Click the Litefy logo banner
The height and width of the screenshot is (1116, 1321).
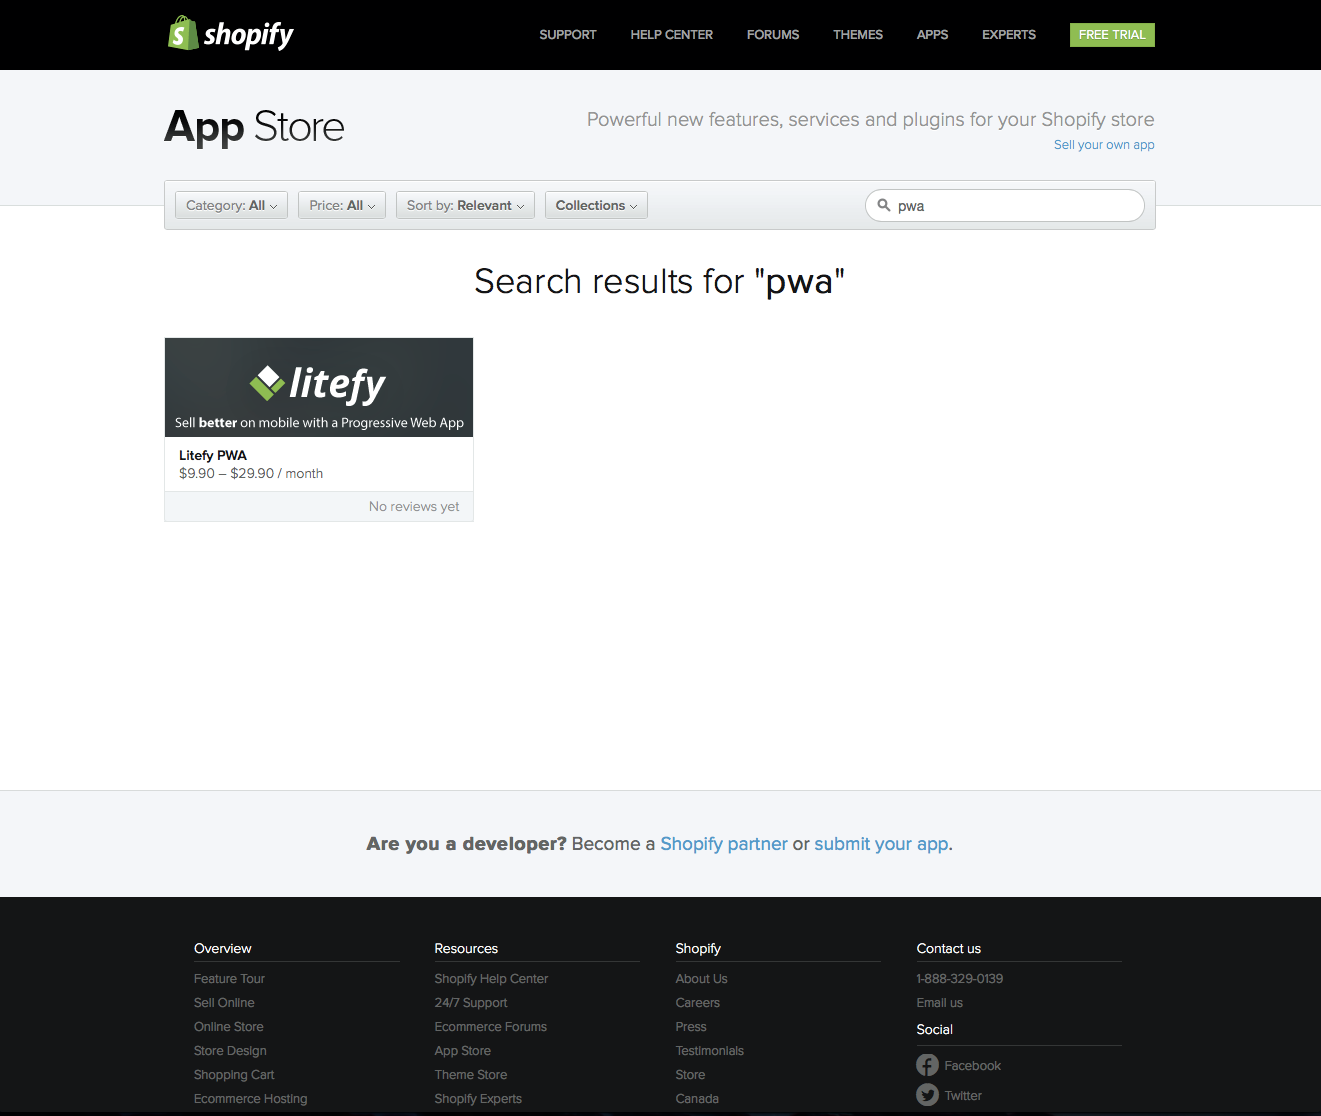tap(319, 387)
